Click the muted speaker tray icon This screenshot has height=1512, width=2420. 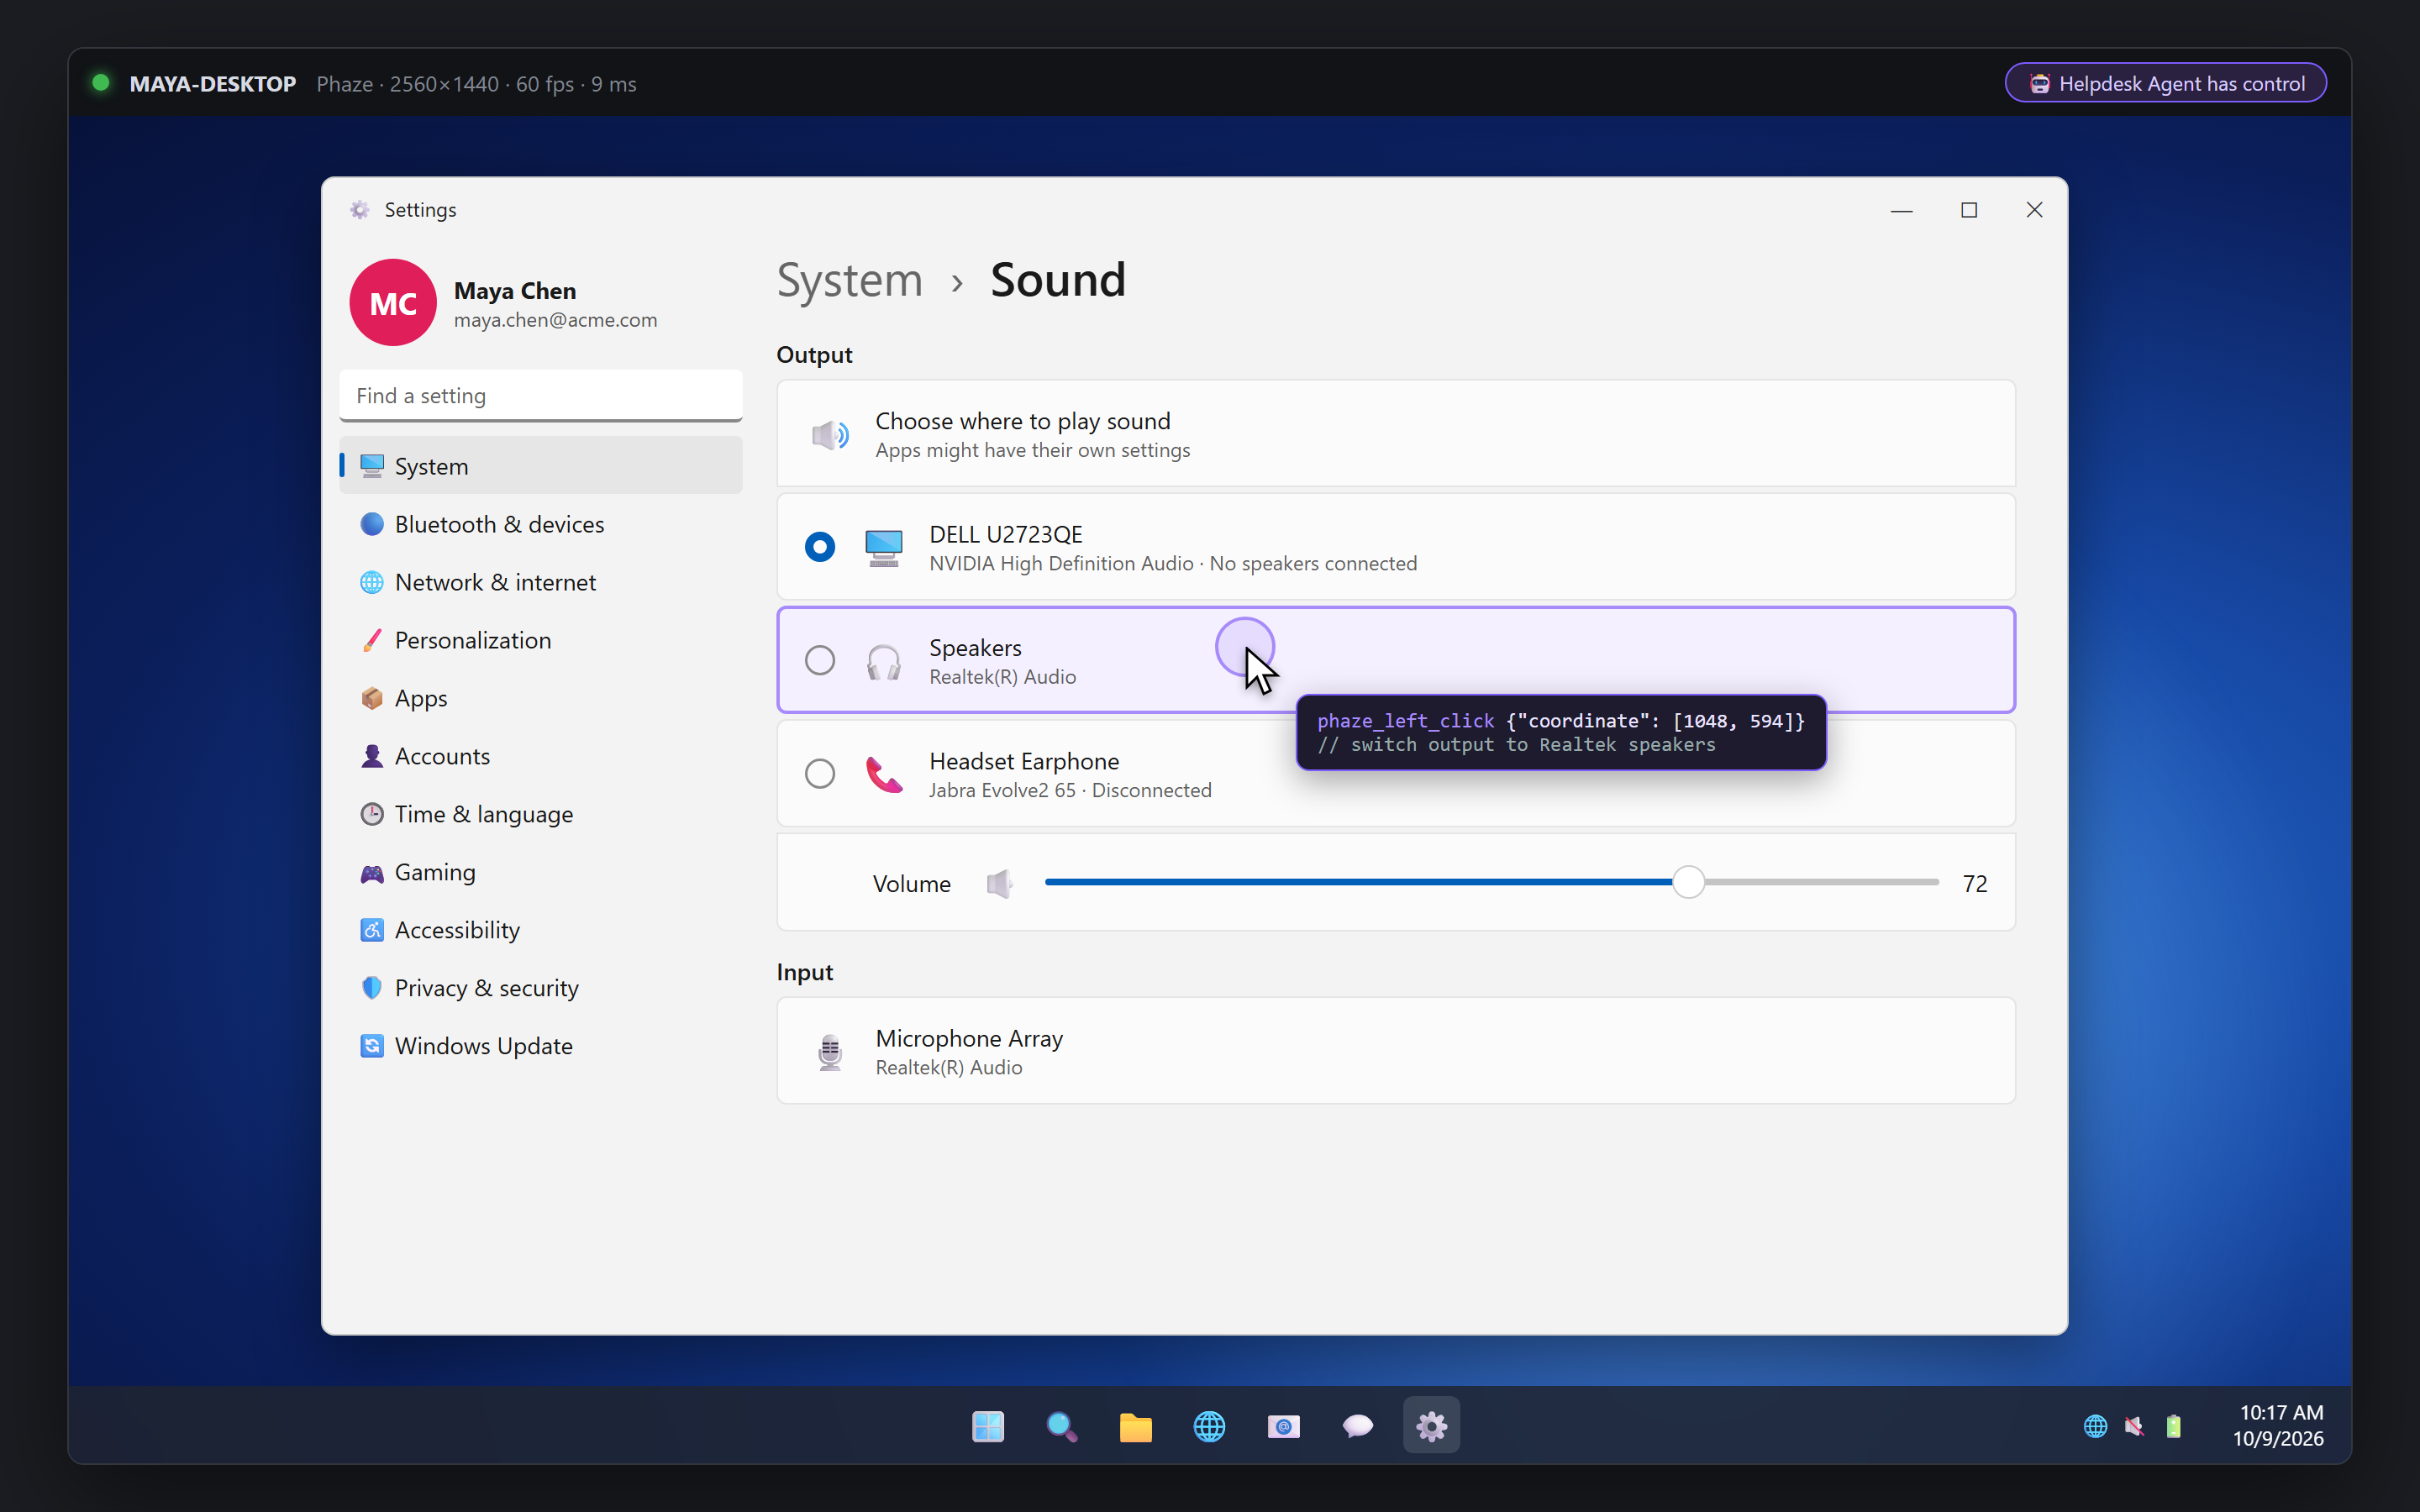tap(2134, 1426)
